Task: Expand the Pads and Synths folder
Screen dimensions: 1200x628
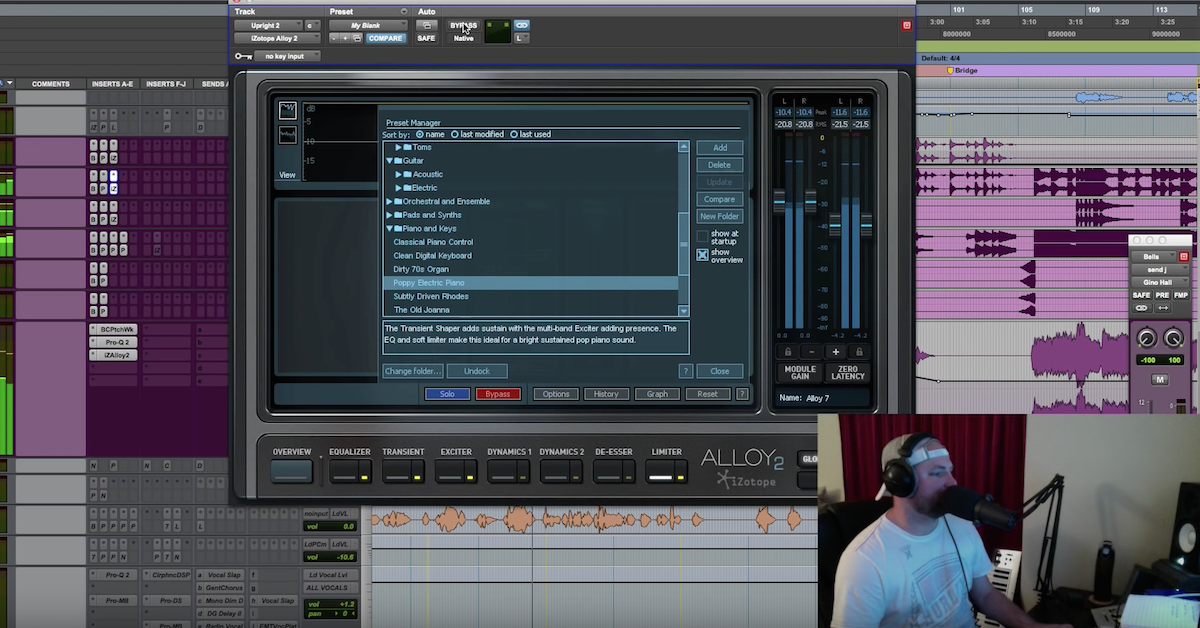Action: tap(389, 215)
